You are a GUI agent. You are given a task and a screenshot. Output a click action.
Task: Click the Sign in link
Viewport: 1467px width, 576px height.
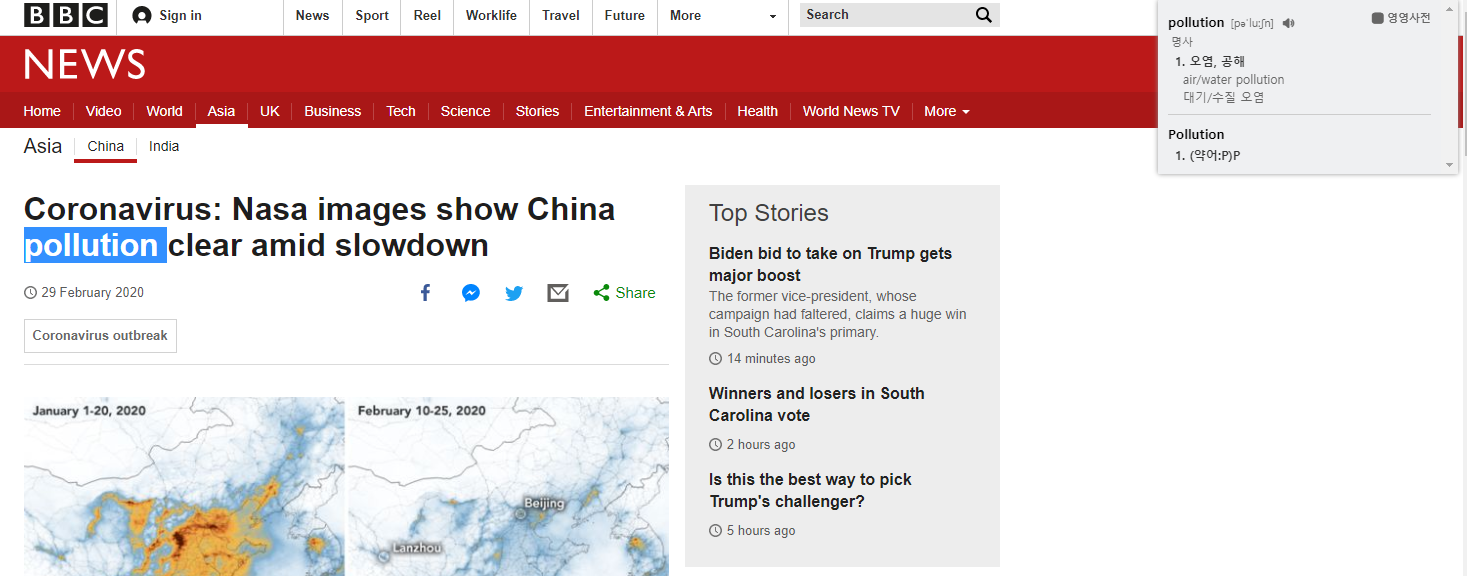click(x=180, y=15)
